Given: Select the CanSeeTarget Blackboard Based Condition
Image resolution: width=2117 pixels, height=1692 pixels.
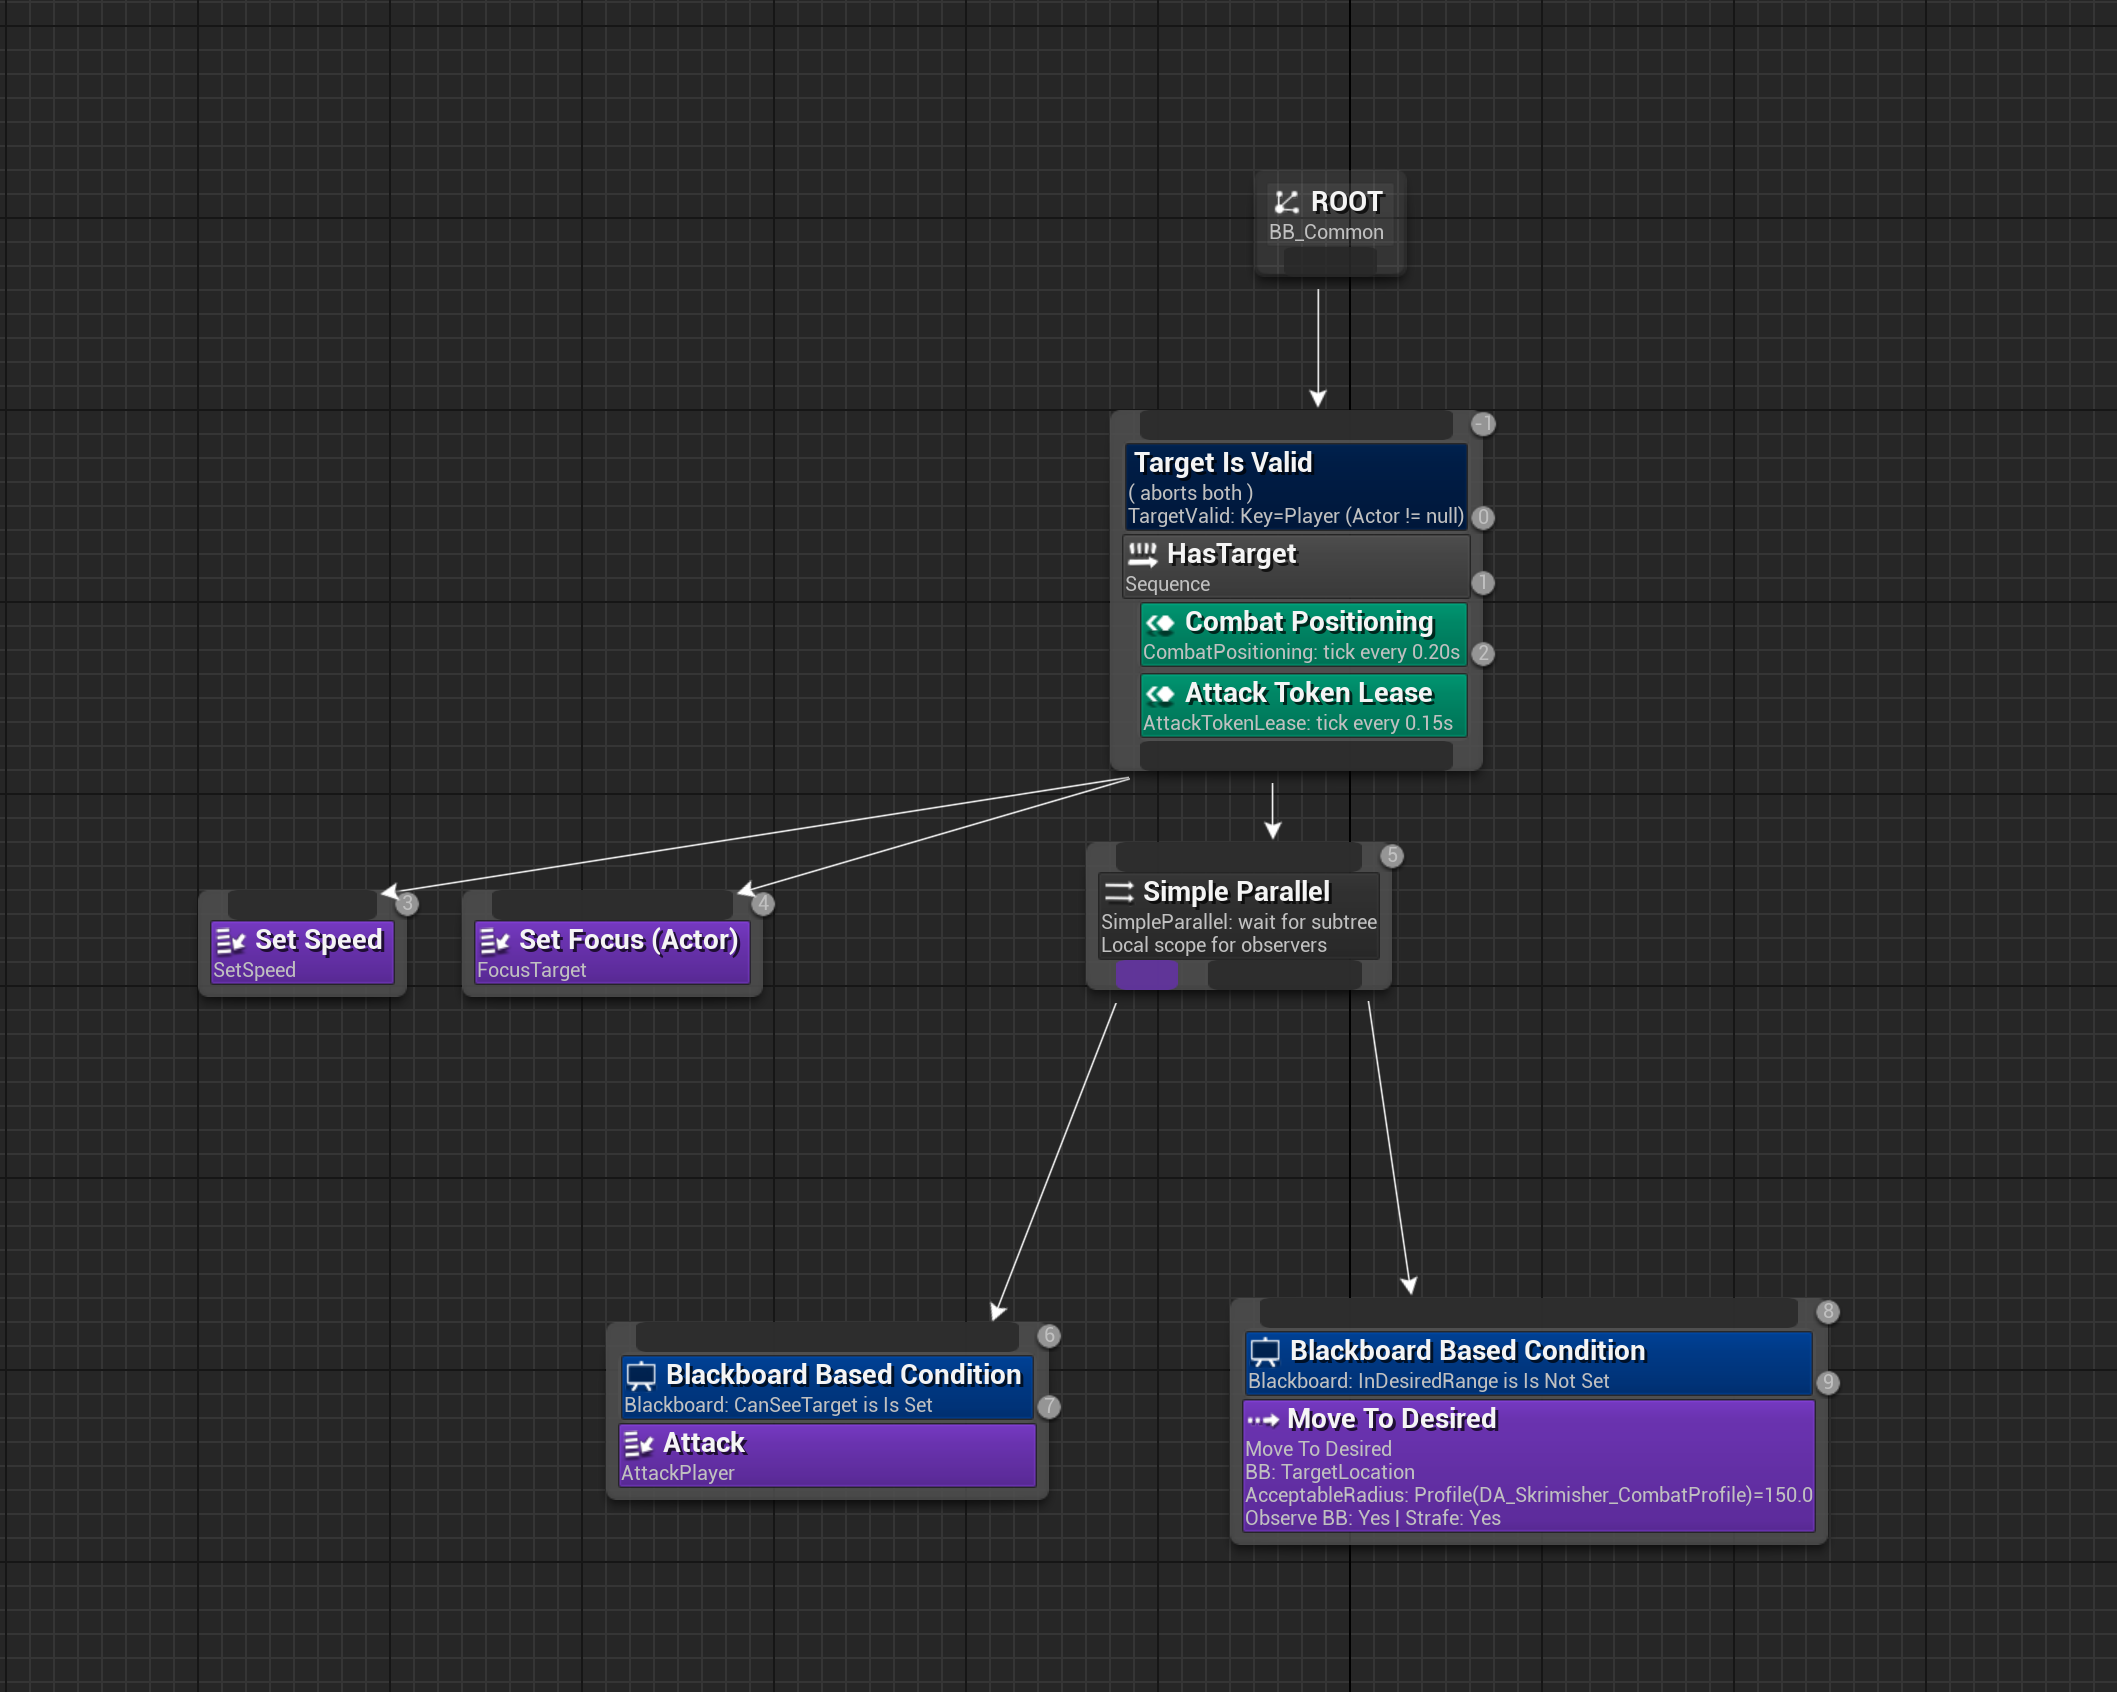Looking at the screenshot, I should point(826,1389).
